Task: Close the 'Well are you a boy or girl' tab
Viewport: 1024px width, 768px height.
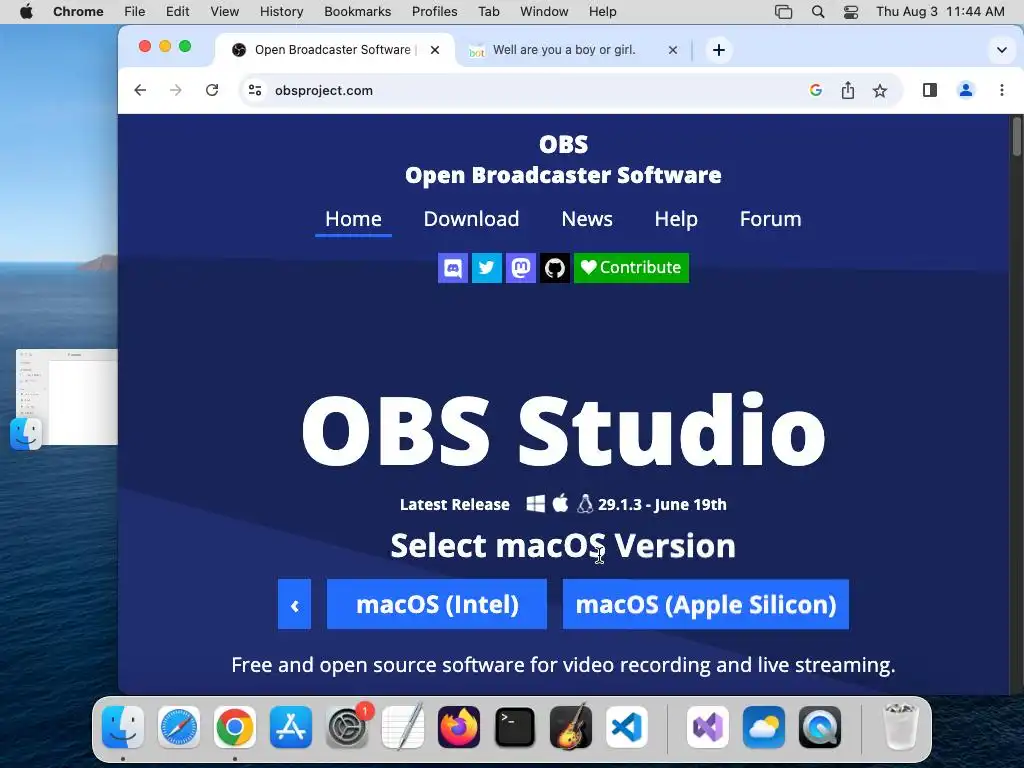Action: (x=673, y=50)
